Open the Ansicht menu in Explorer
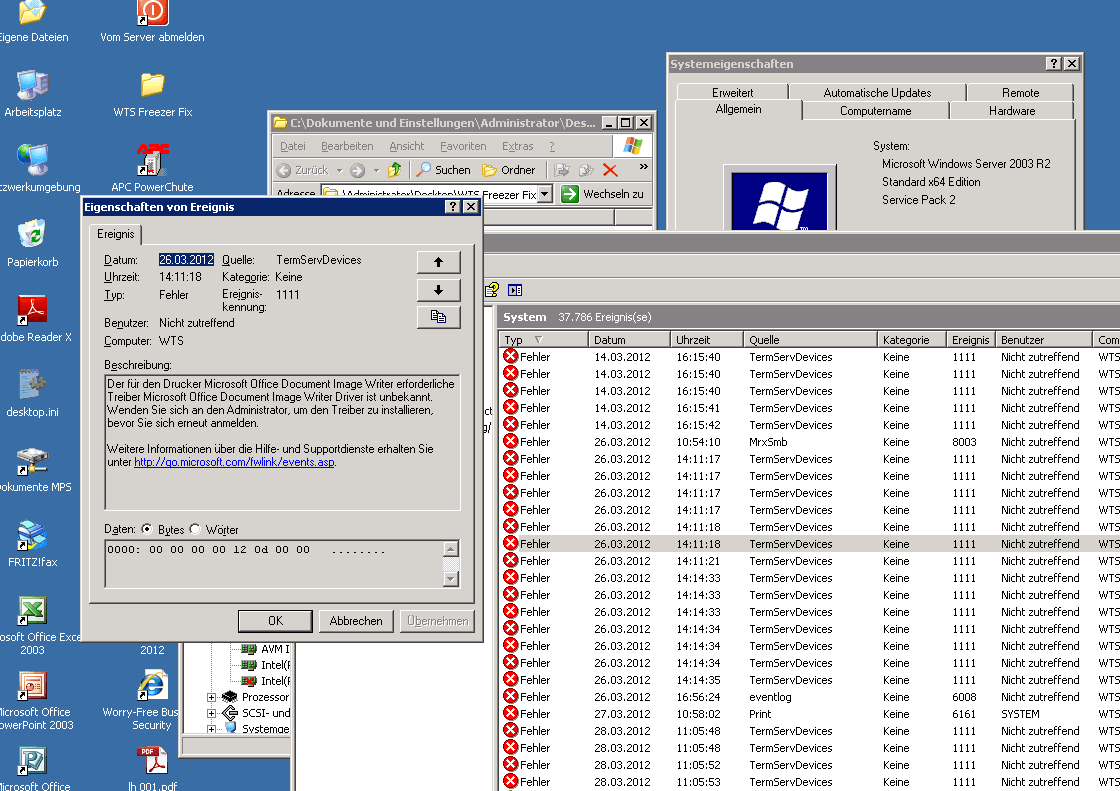This screenshot has height=791, width=1120. coord(406,146)
